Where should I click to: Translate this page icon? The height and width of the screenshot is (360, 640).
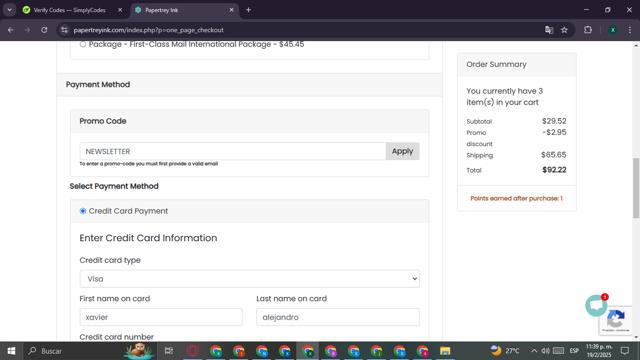(549, 30)
